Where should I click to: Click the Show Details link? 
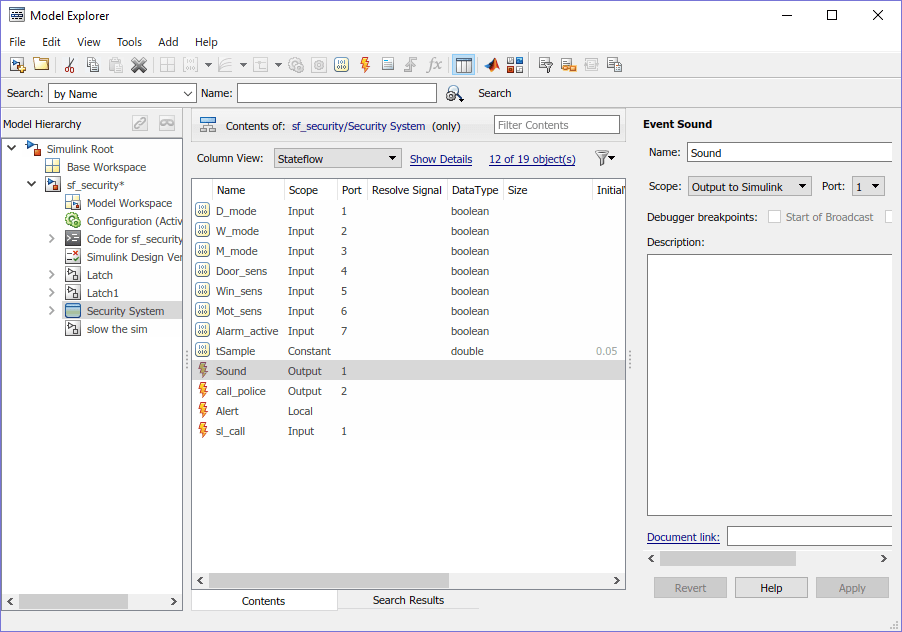click(441, 159)
